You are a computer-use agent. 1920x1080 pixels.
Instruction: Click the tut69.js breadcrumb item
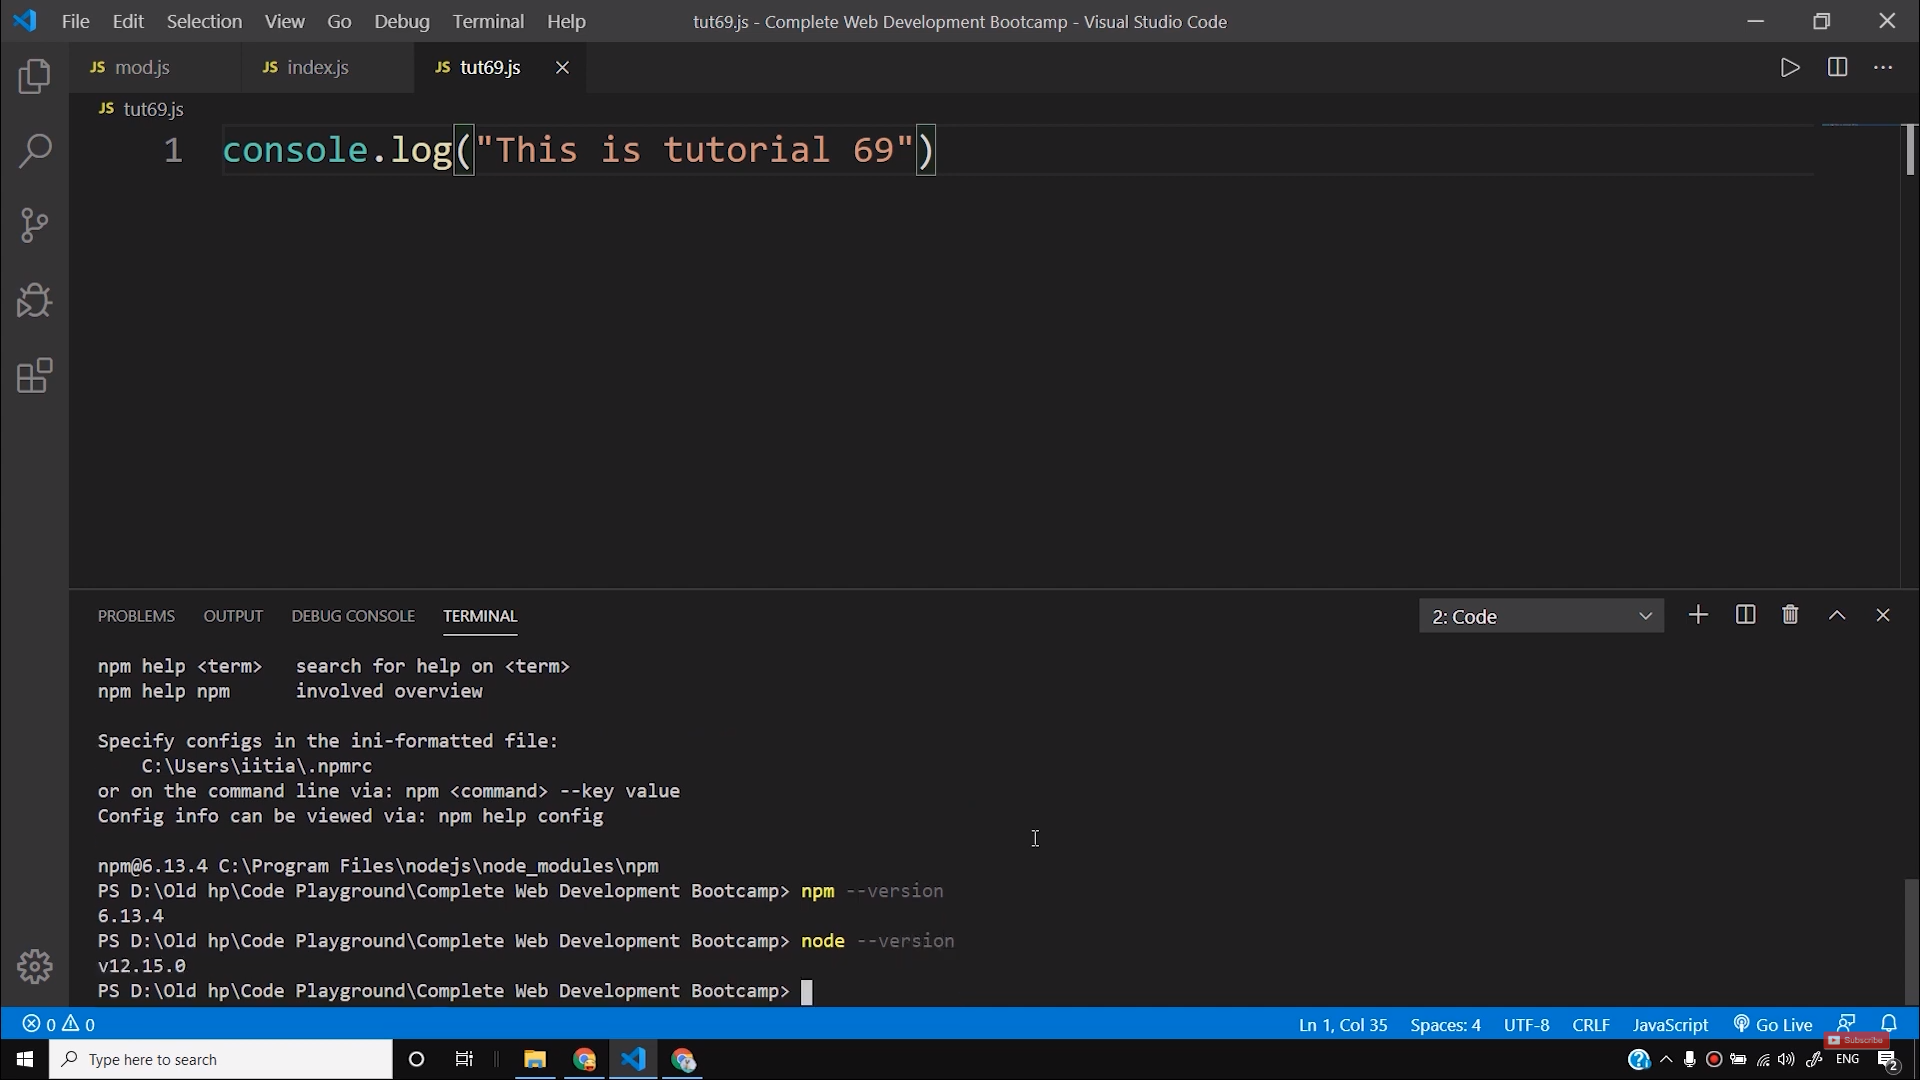point(154,108)
